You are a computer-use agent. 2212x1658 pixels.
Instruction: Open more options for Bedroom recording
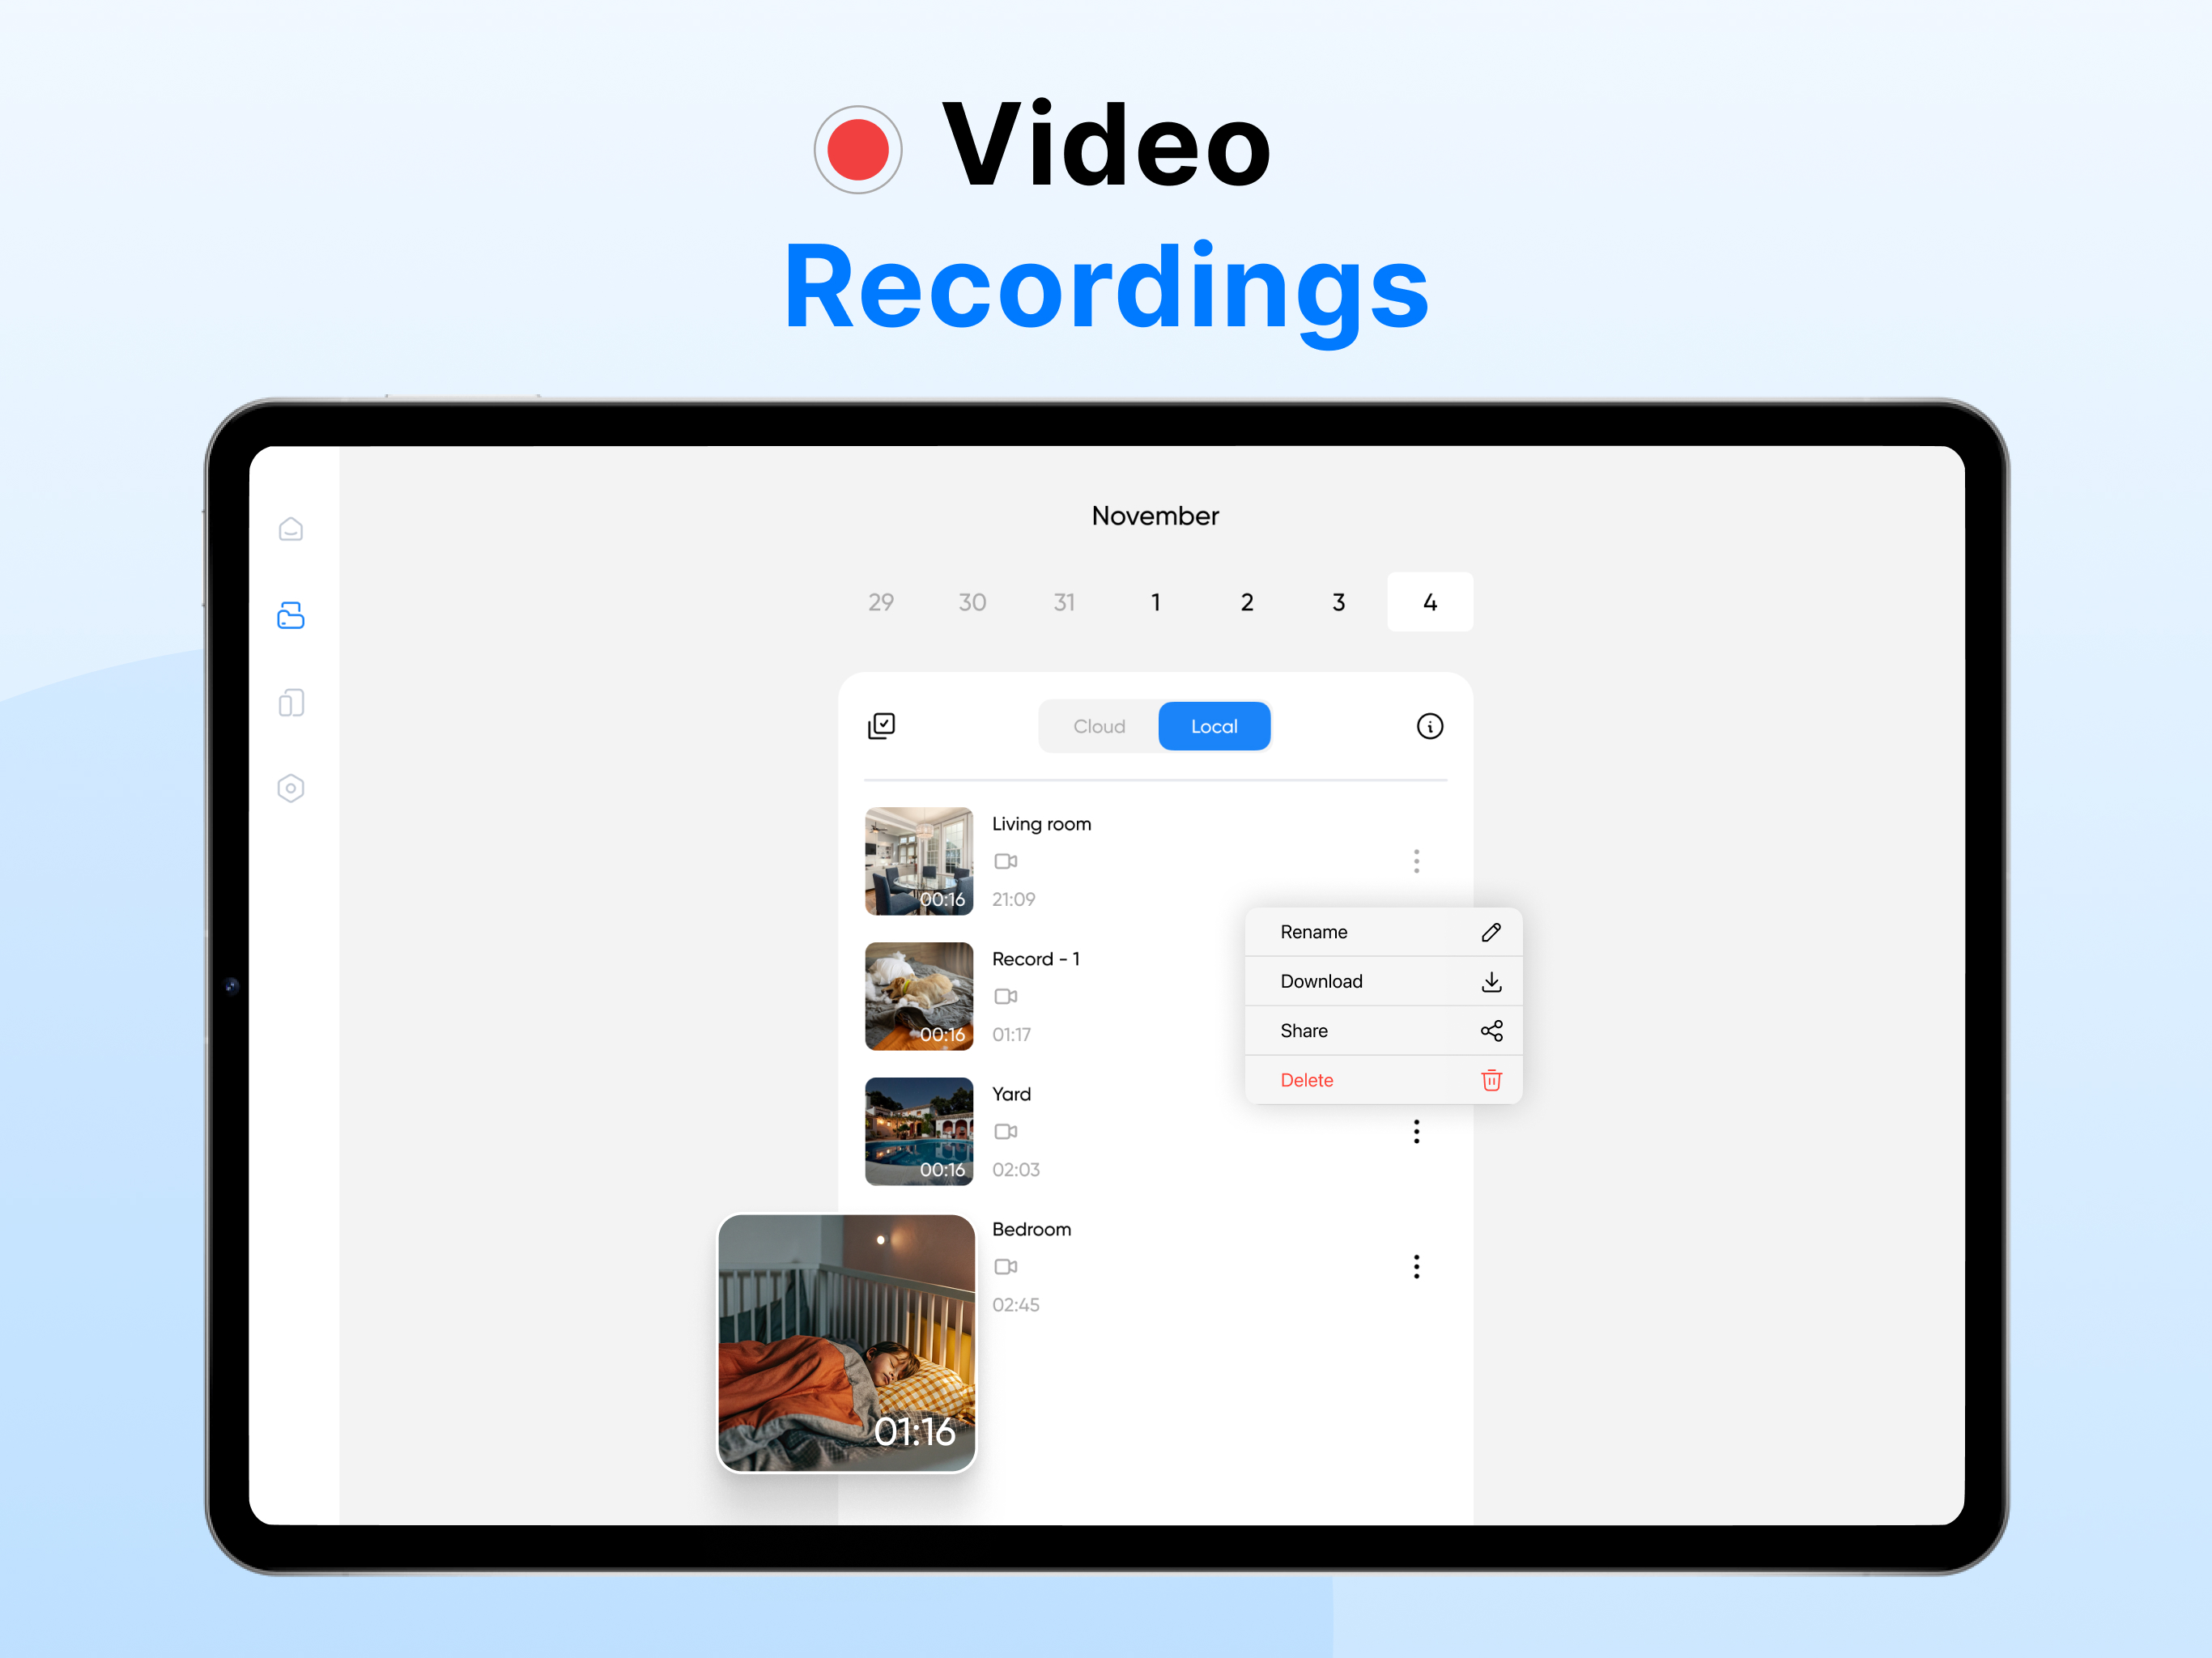pos(1416,1267)
